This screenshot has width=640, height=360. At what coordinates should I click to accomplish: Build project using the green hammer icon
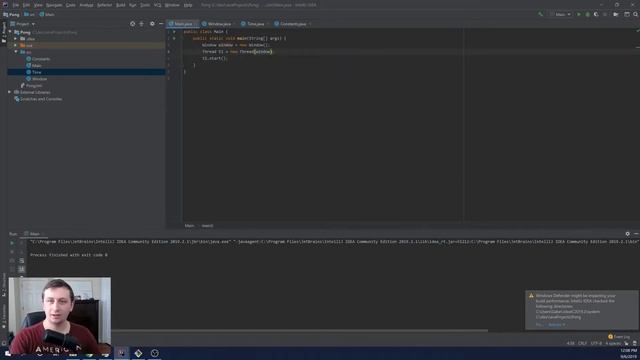540,14
